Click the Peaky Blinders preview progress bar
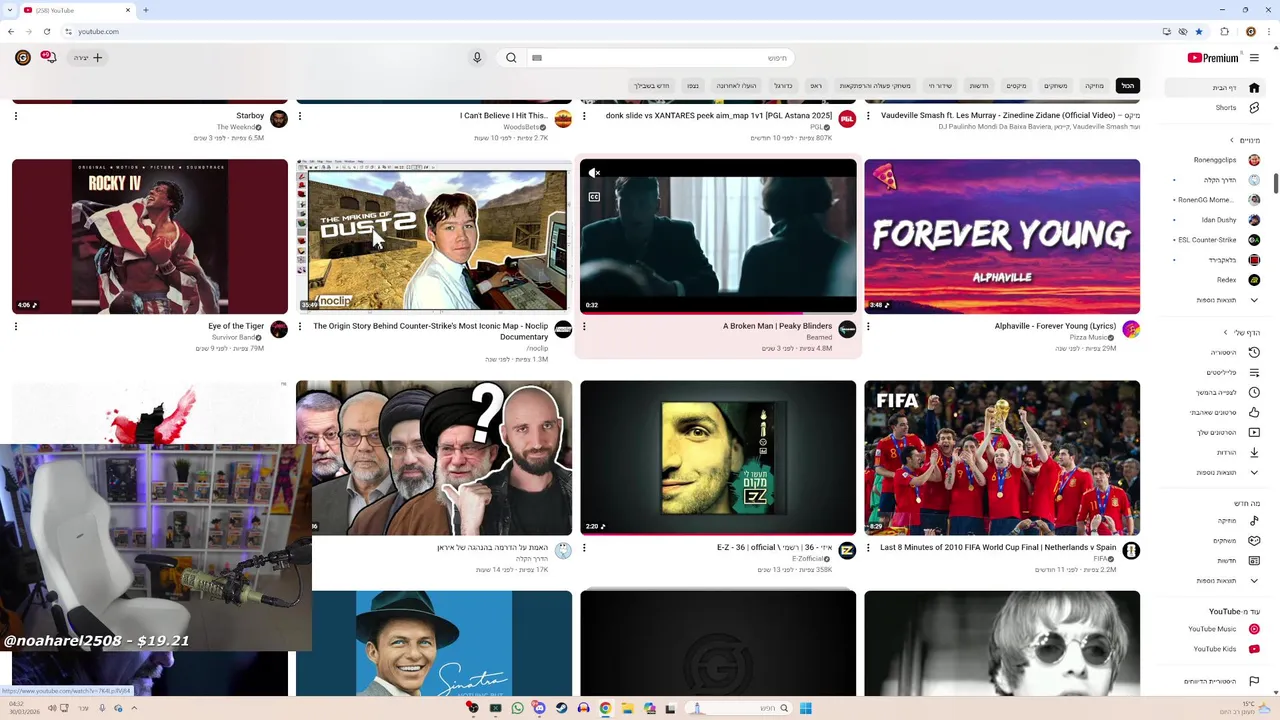The image size is (1280, 720). 718,313
